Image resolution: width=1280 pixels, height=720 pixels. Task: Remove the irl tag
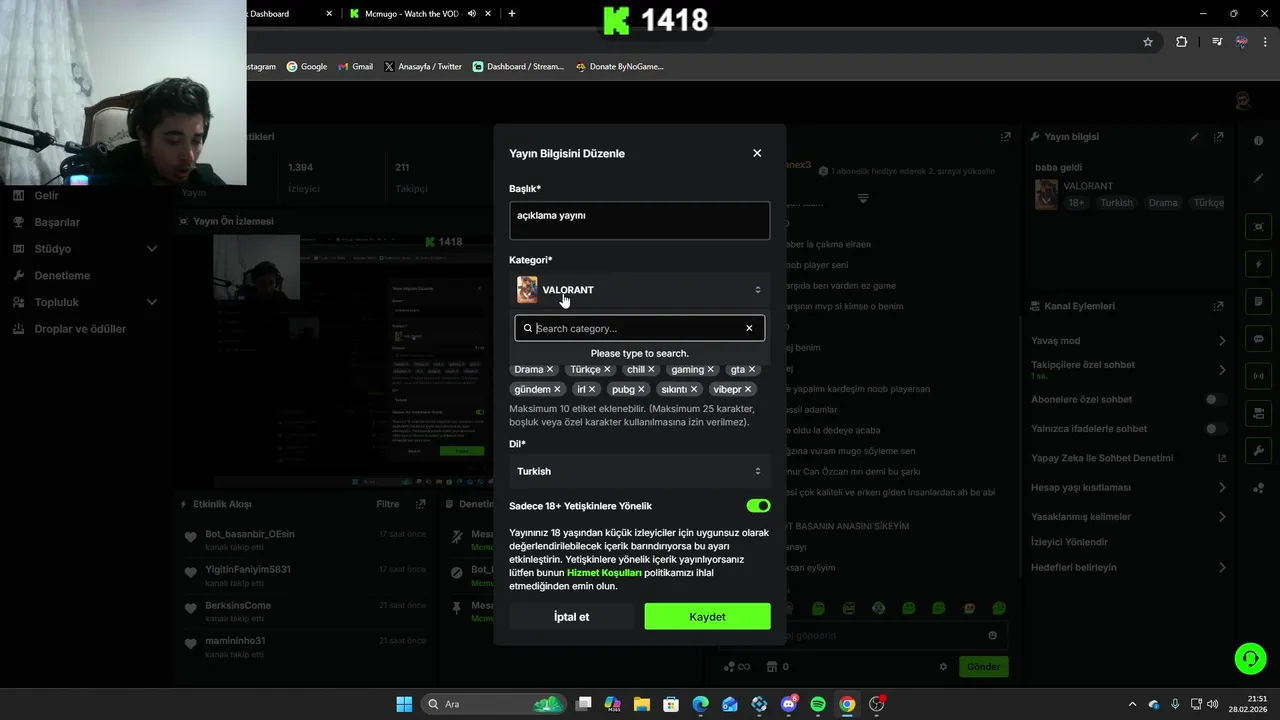pyautogui.click(x=592, y=389)
